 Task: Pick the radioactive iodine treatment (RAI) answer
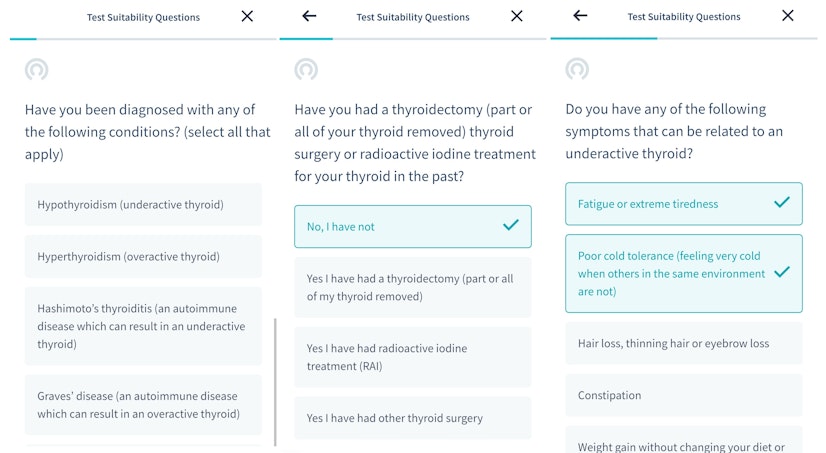pos(412,357)
